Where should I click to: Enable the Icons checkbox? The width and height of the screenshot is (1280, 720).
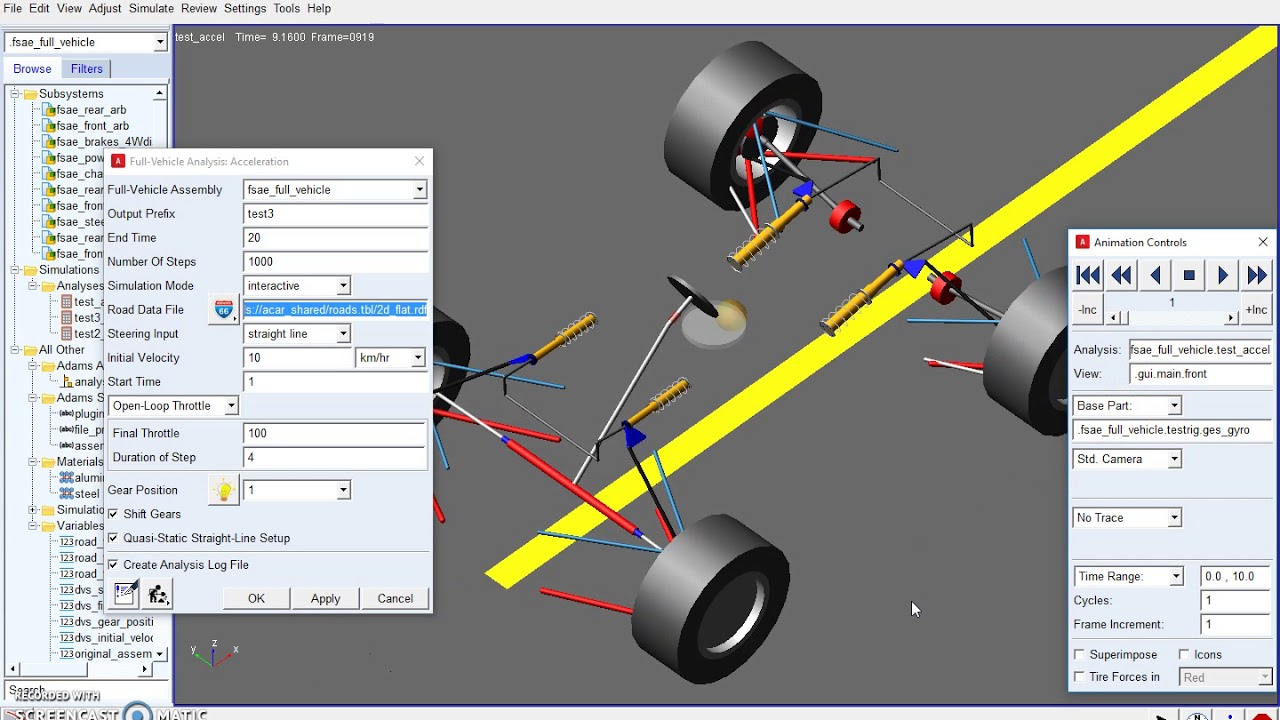coord(1184,655)
